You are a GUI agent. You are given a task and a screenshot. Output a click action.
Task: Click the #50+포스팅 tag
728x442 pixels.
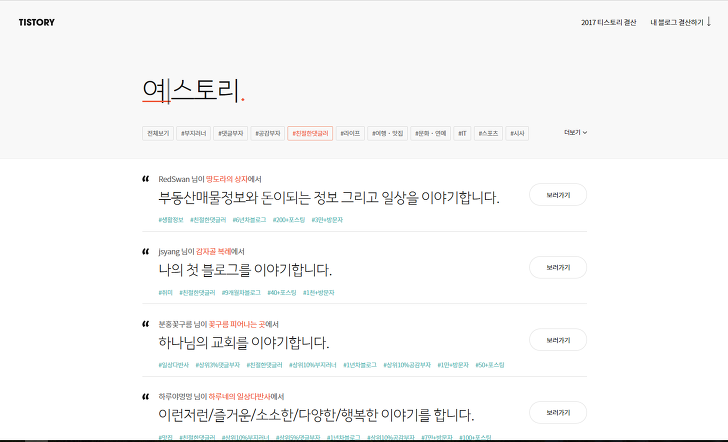coord(490,365)
